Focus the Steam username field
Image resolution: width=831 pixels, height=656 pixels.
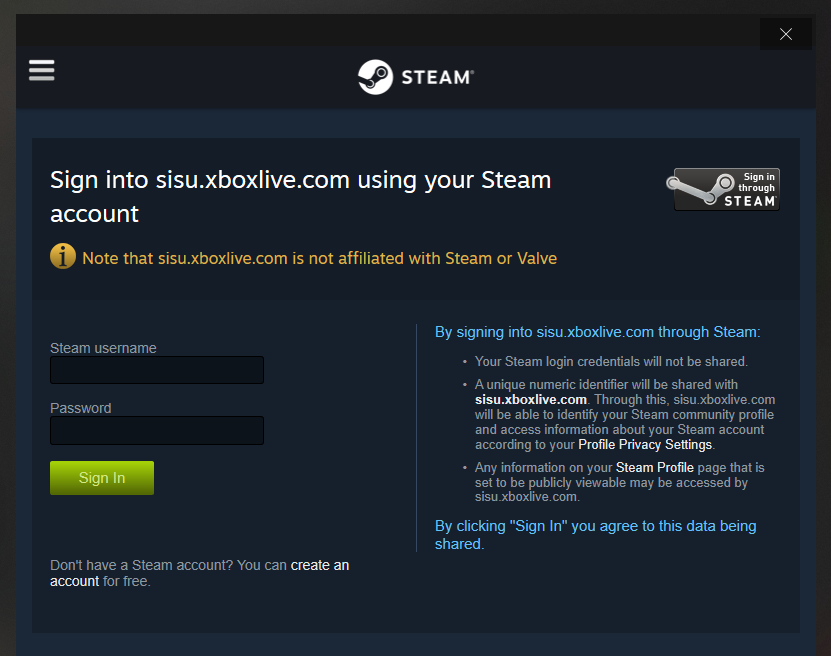(x=157, y=370)
